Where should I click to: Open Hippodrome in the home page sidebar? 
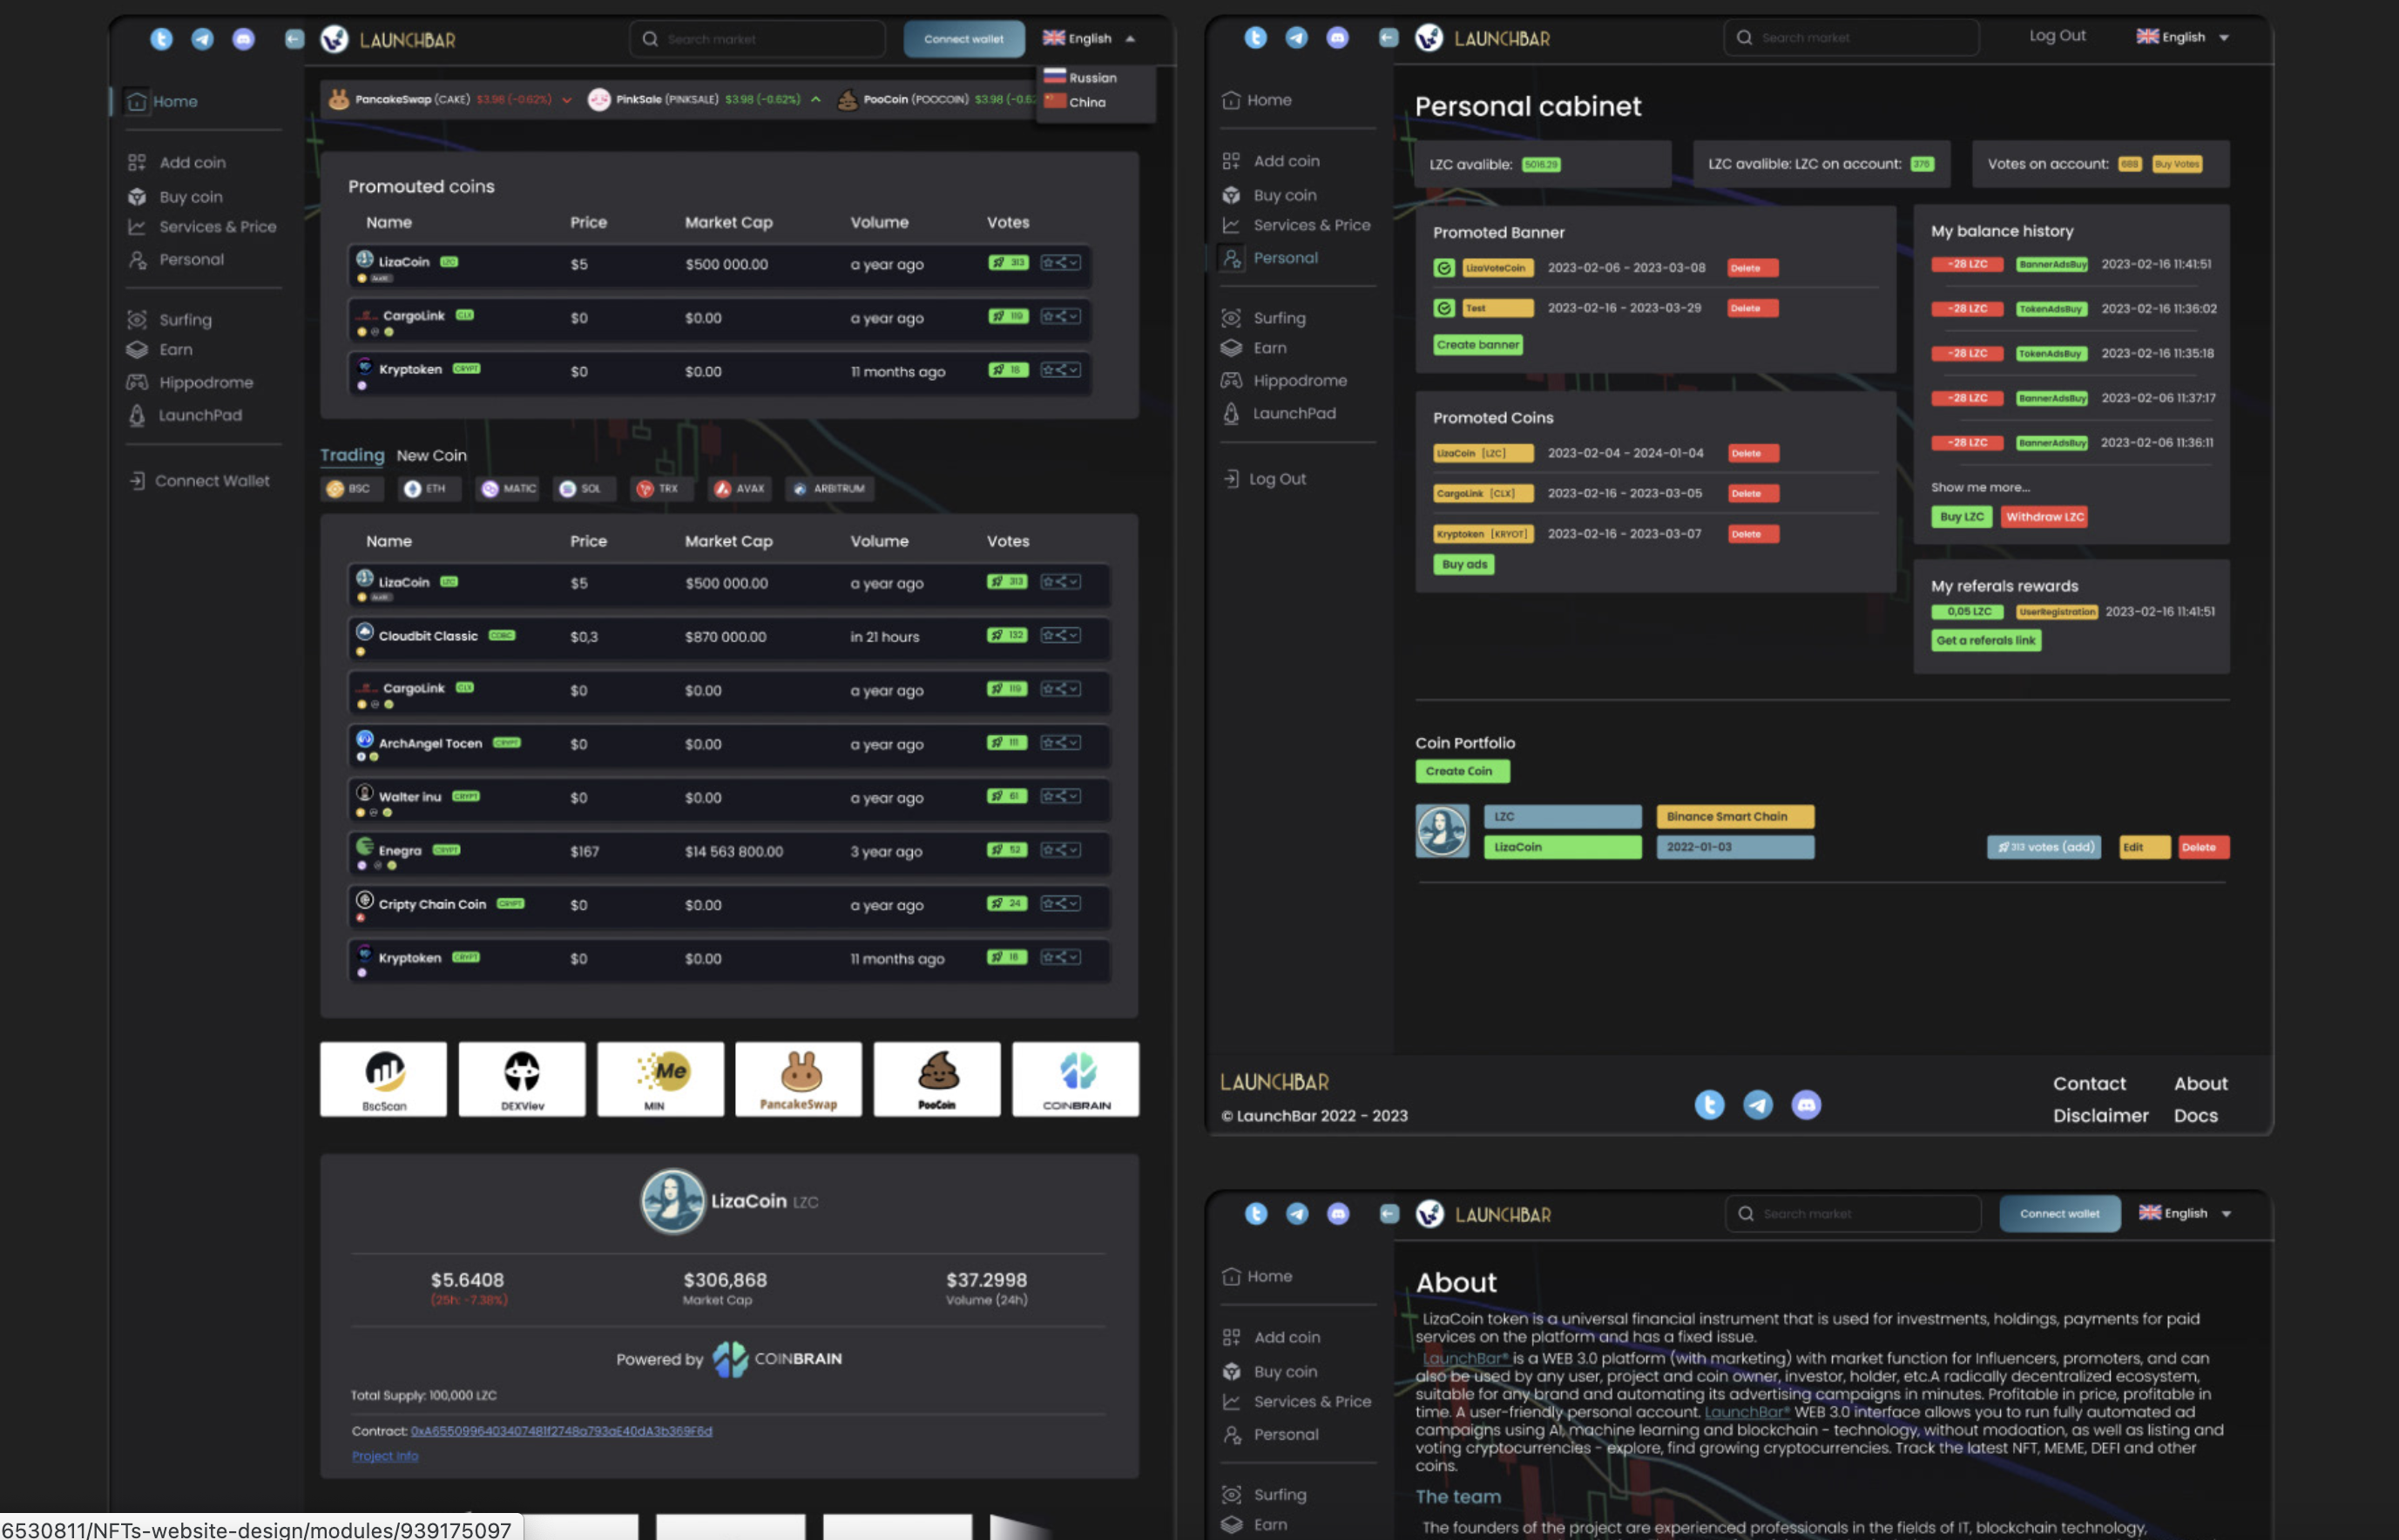click(x=190, y=382)
